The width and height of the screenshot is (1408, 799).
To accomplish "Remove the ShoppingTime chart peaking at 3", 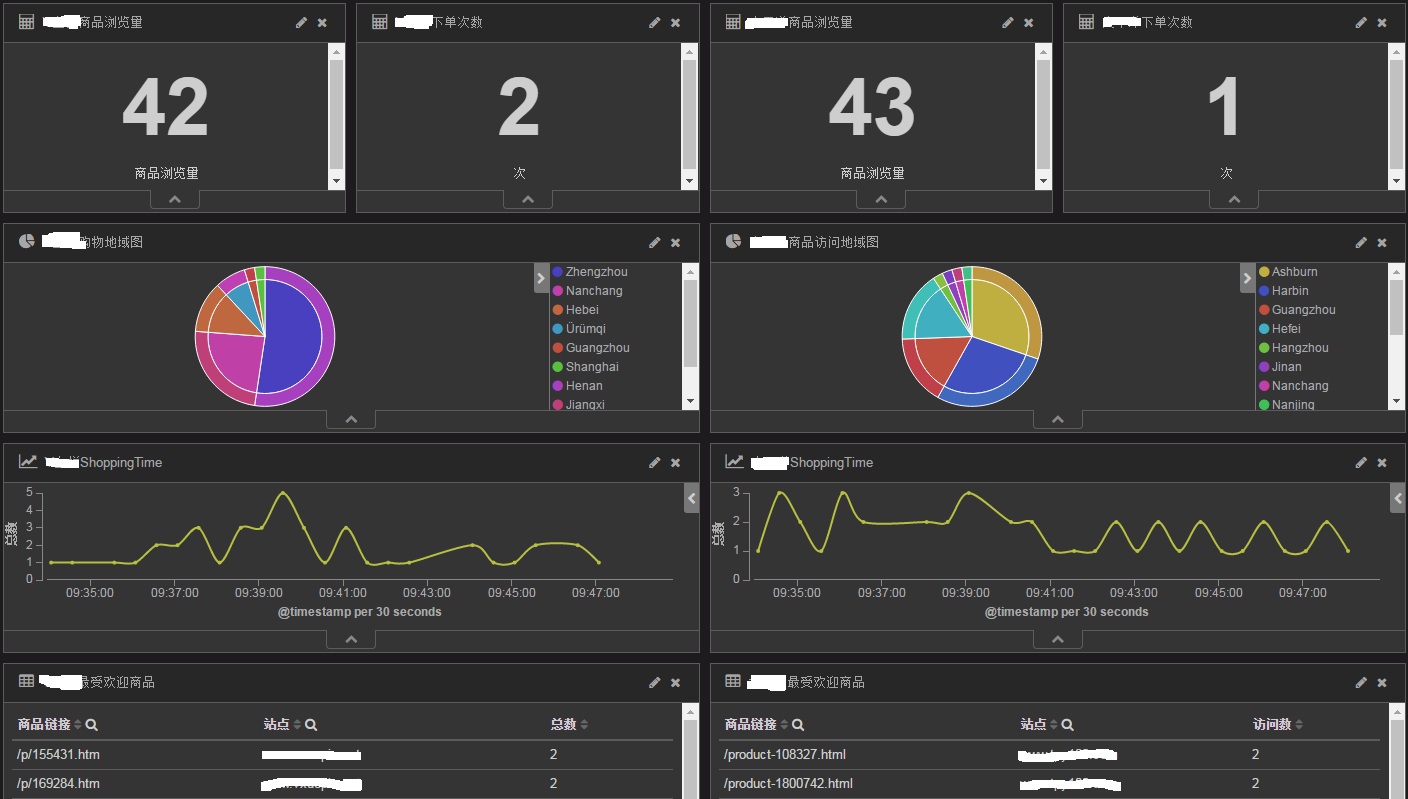I will coord(1382,462).
